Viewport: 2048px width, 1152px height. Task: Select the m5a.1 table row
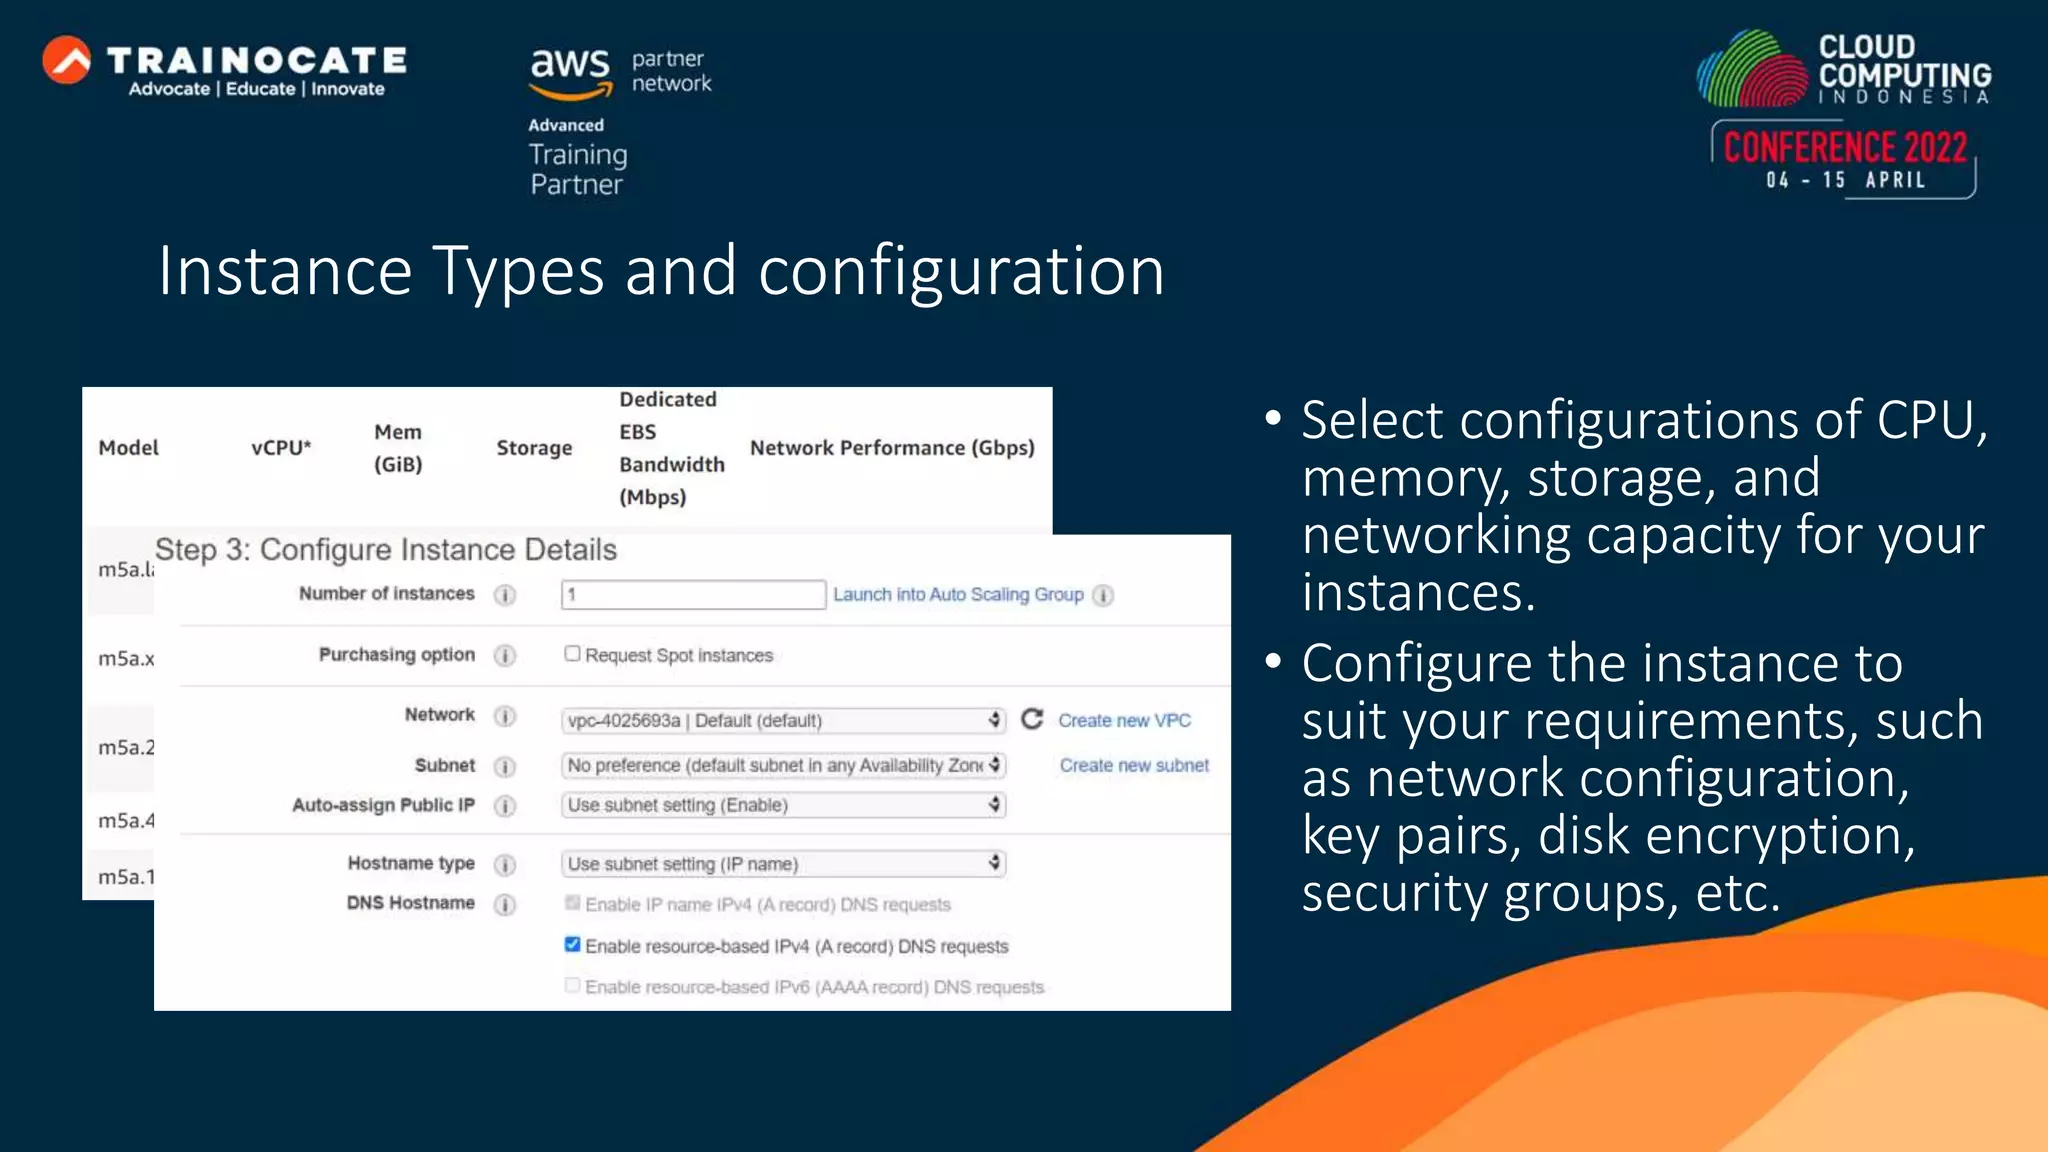(x=120, y=877)
